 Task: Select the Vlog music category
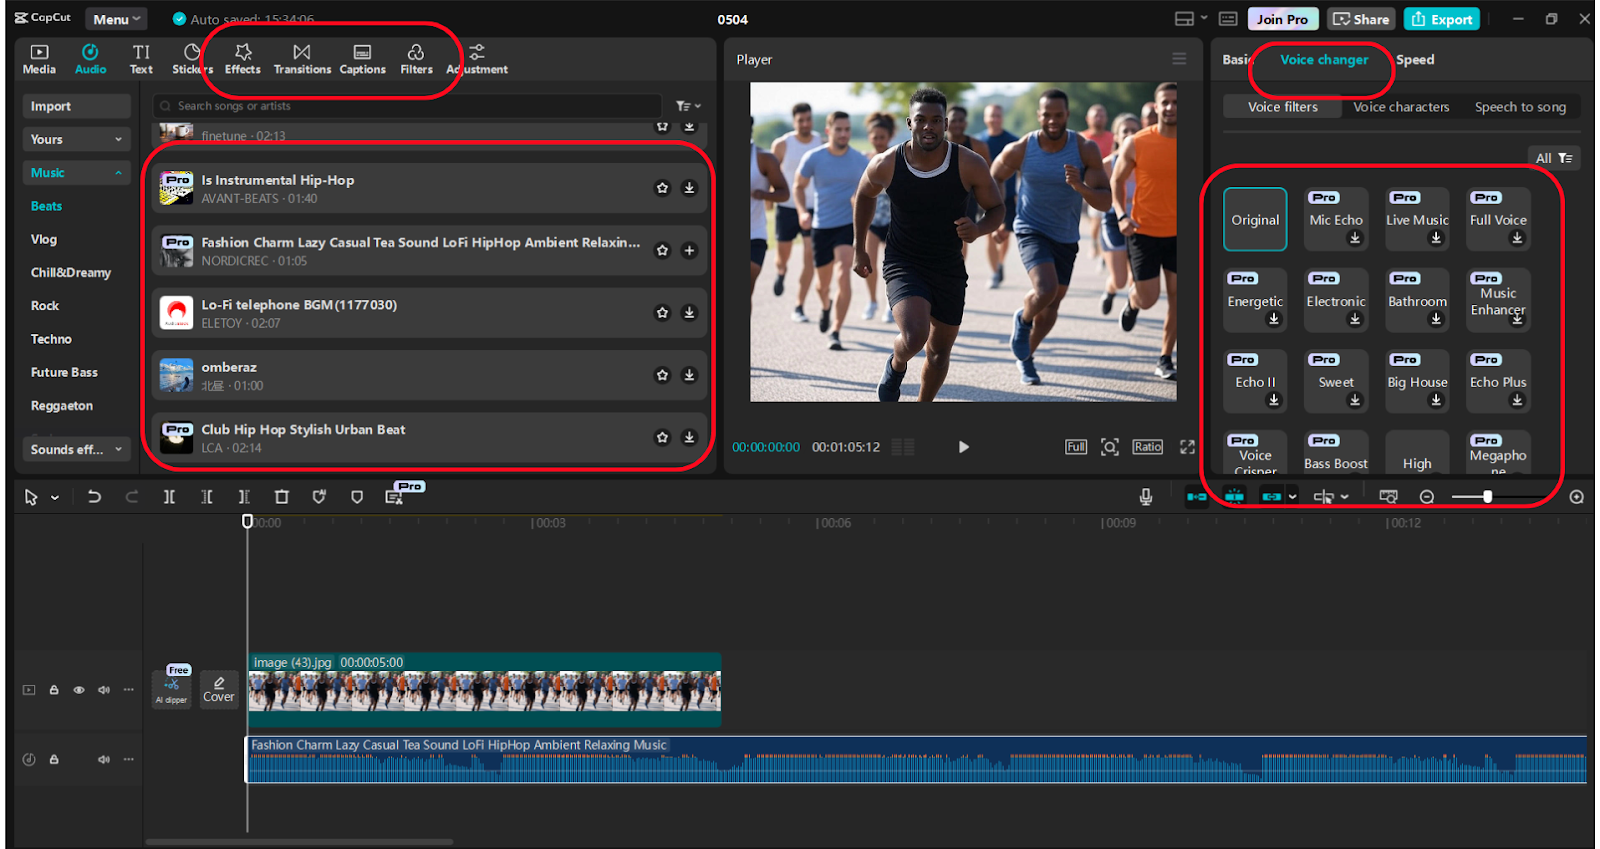pyautogui.click(x=44, y=239)
